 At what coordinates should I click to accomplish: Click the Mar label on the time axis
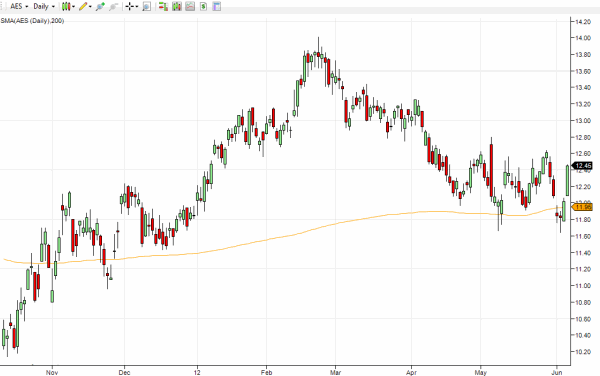pyautogui.click(x=335, y=372)
